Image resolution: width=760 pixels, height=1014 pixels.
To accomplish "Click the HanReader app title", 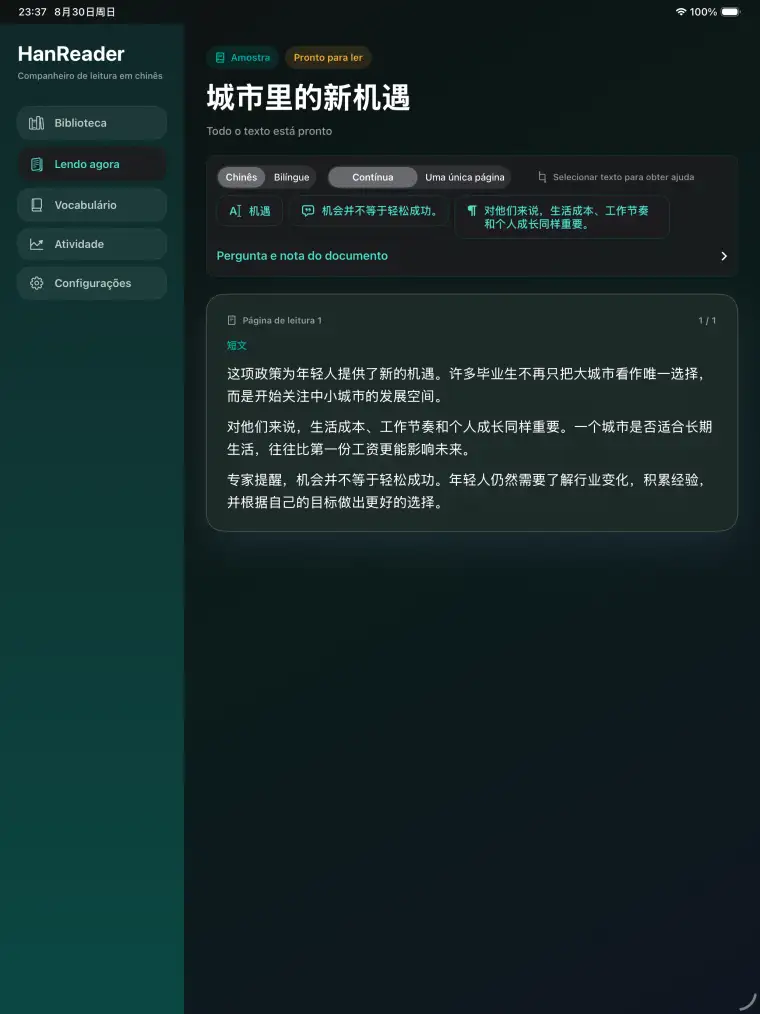I will click(71, 54).
